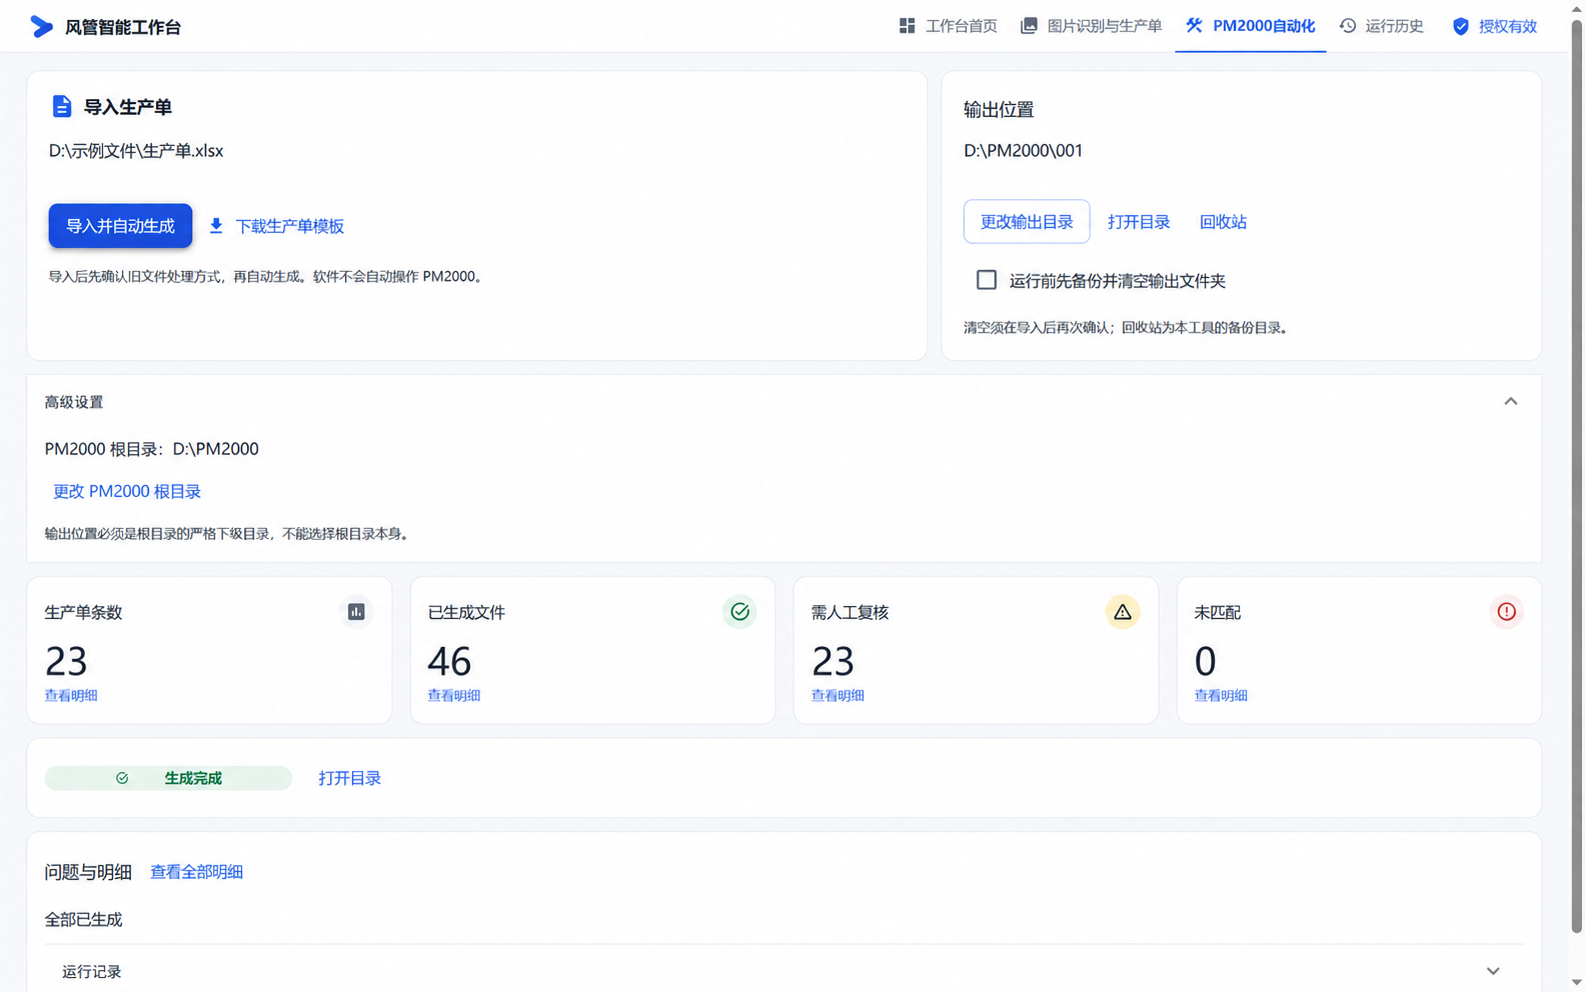
Task: Click the check icon inside 生成完成 status
Action: (x=122, y=778)
